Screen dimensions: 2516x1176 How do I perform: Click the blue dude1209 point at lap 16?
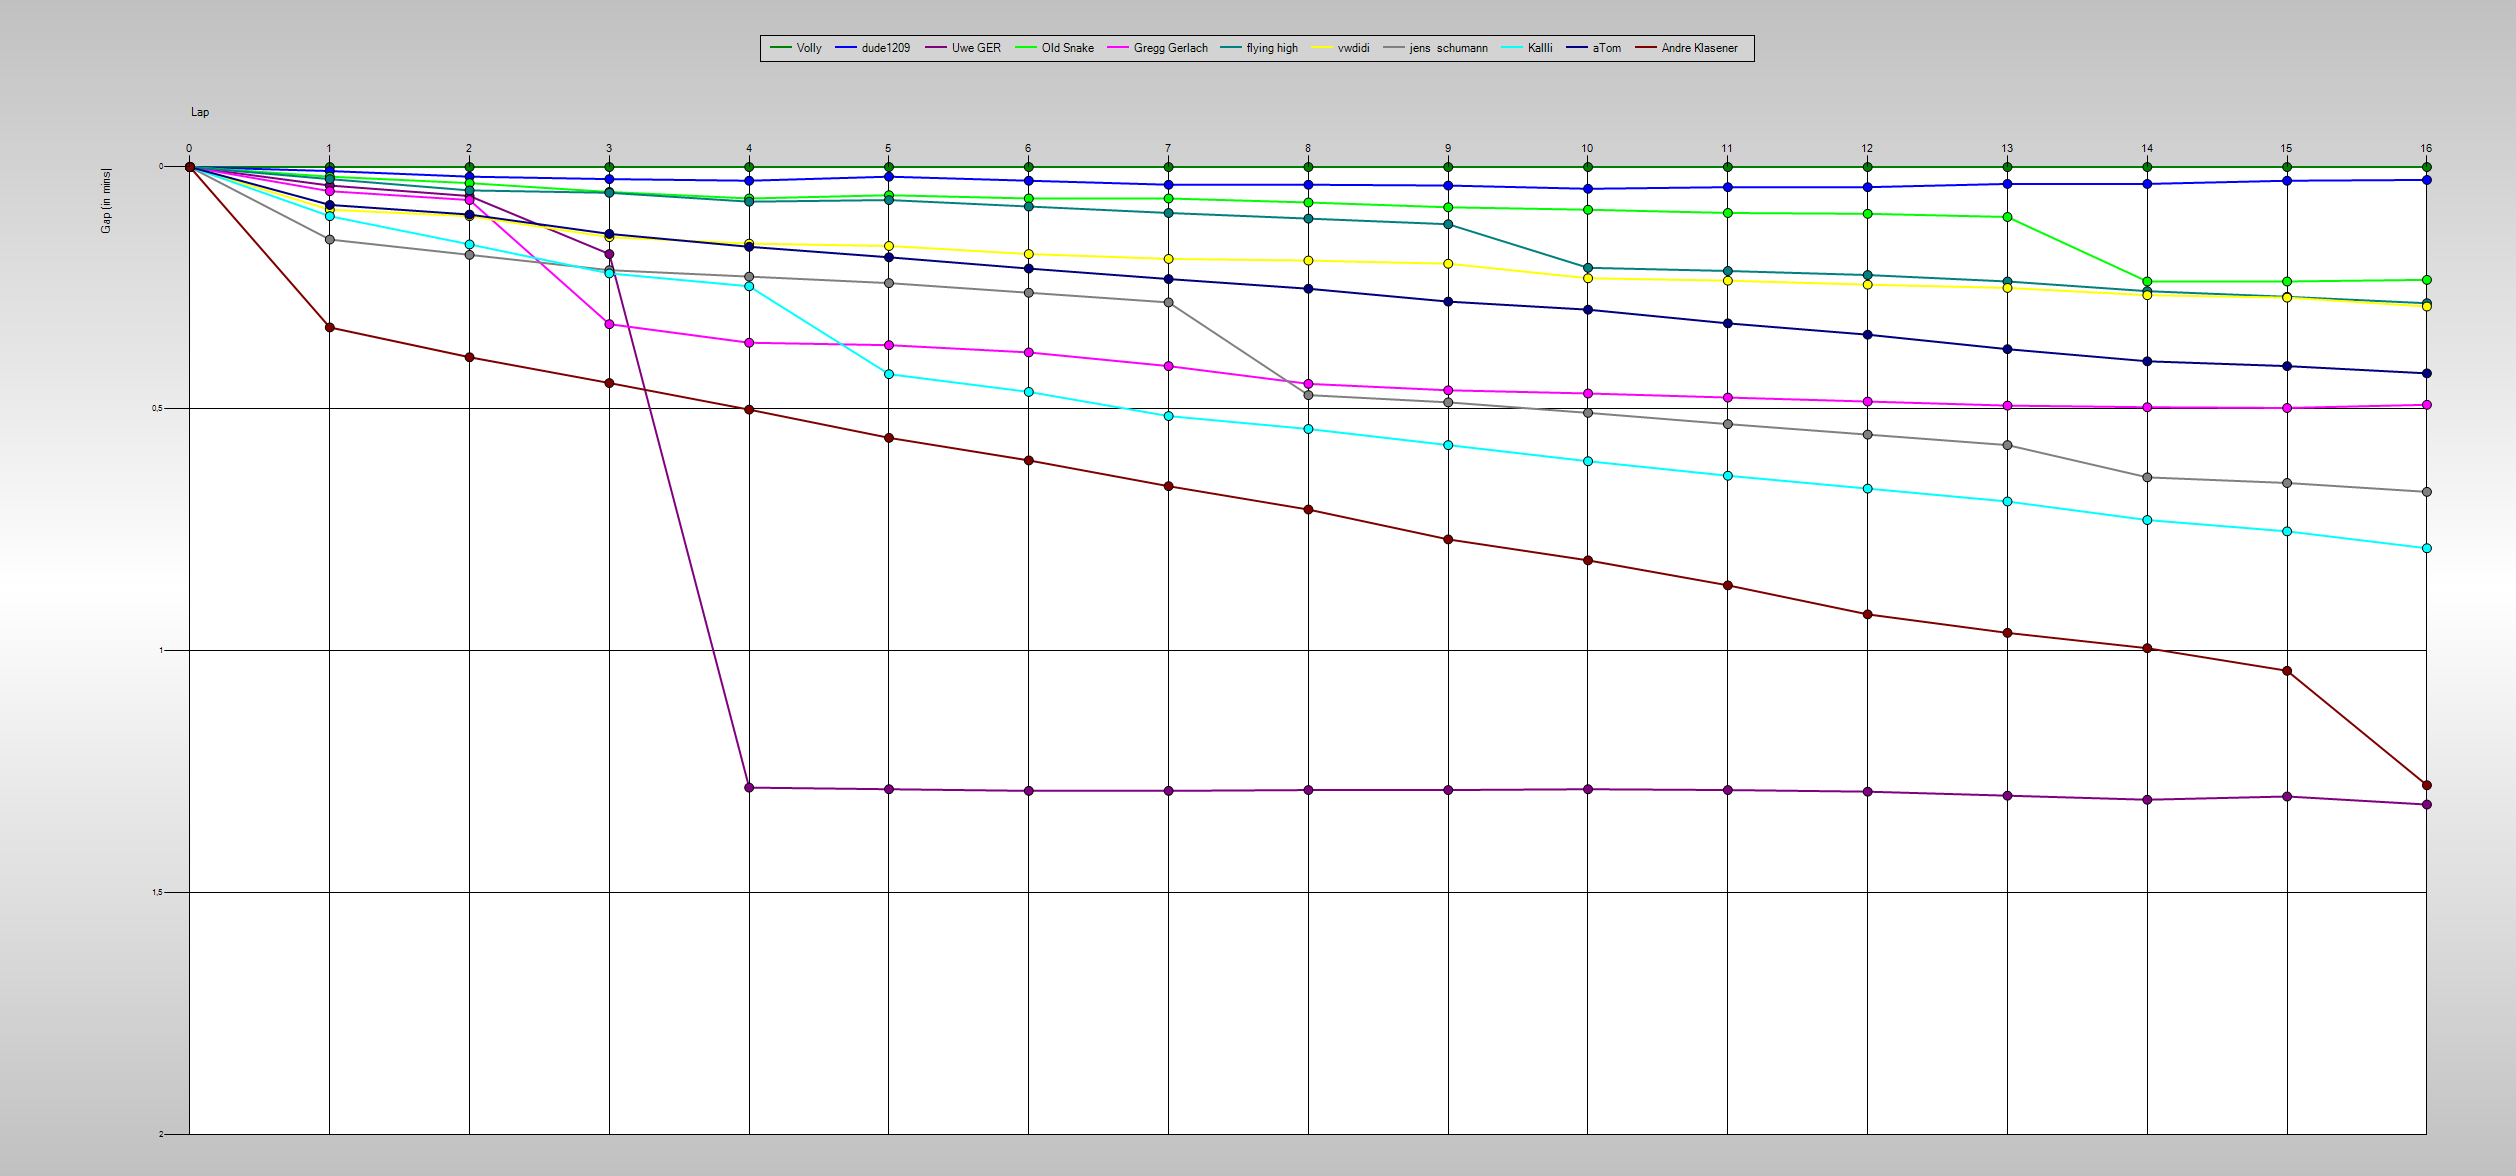[2427, 180]
